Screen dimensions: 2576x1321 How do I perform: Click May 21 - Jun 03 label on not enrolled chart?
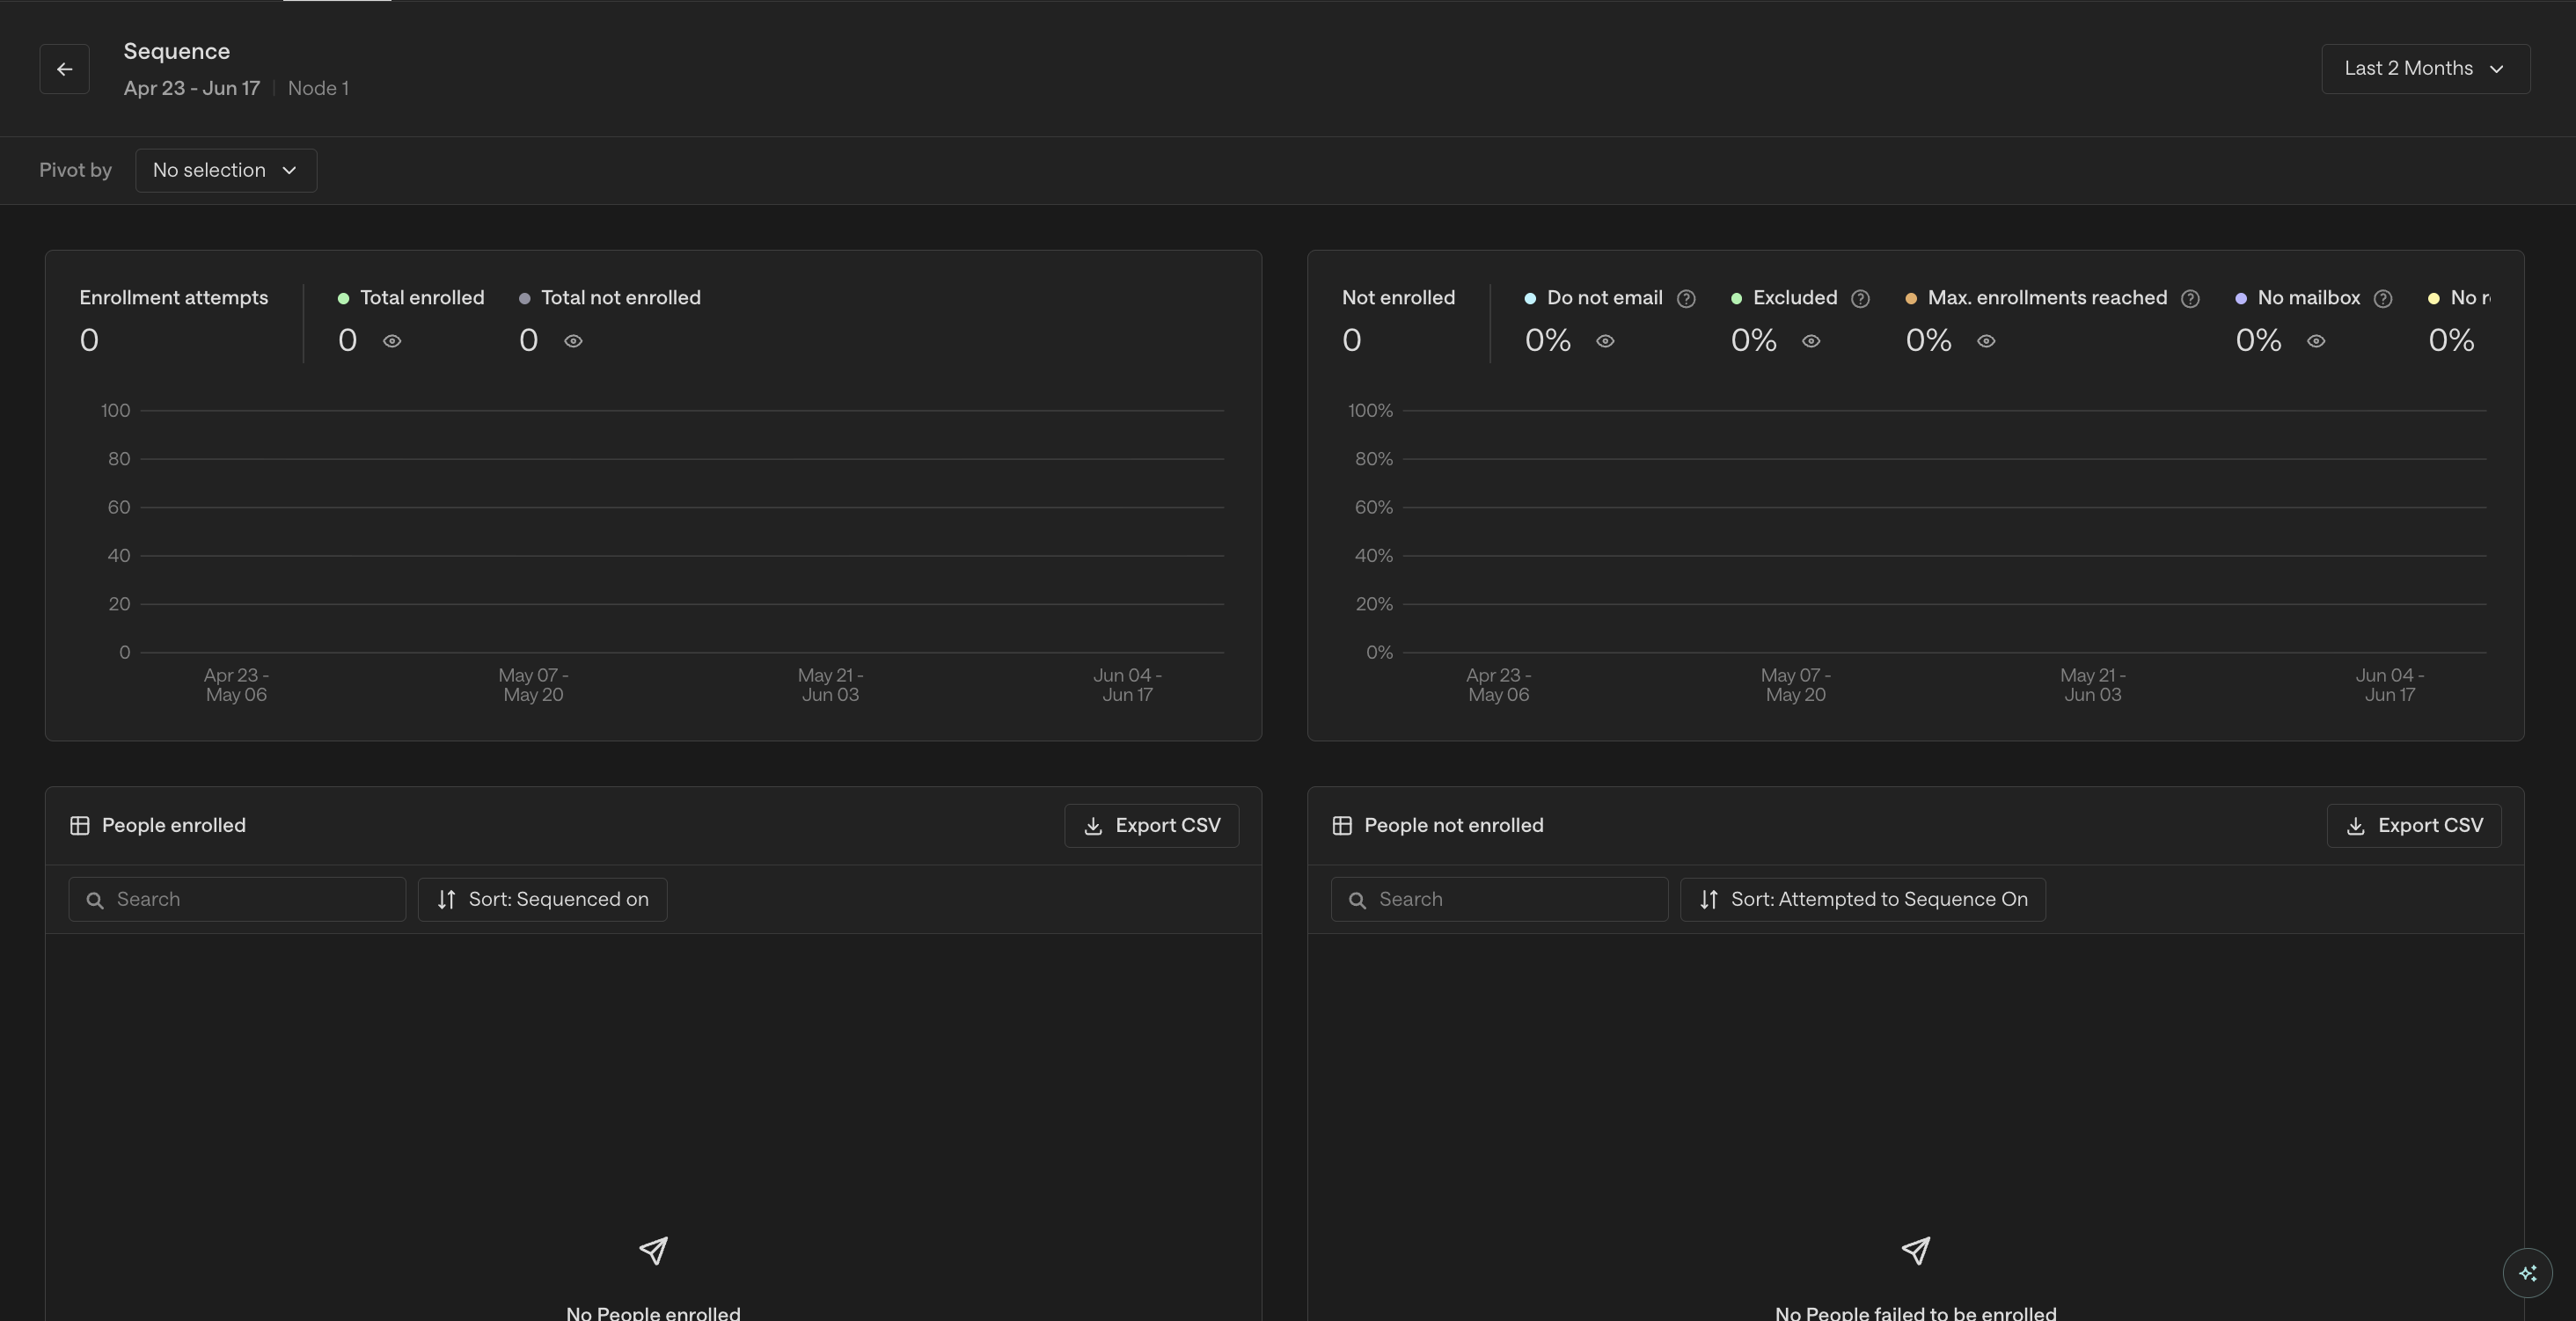[x=2093, y=685]
